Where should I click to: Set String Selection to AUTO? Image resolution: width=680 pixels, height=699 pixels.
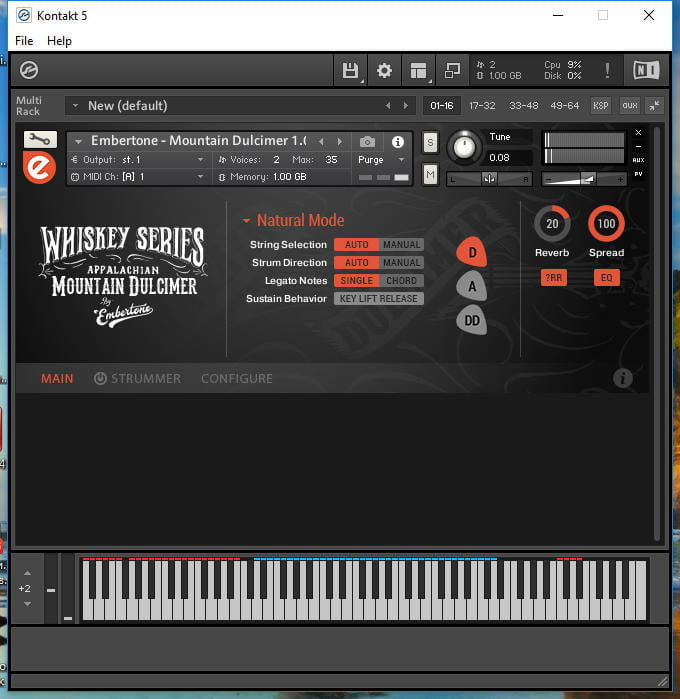[x=356, y=245]
